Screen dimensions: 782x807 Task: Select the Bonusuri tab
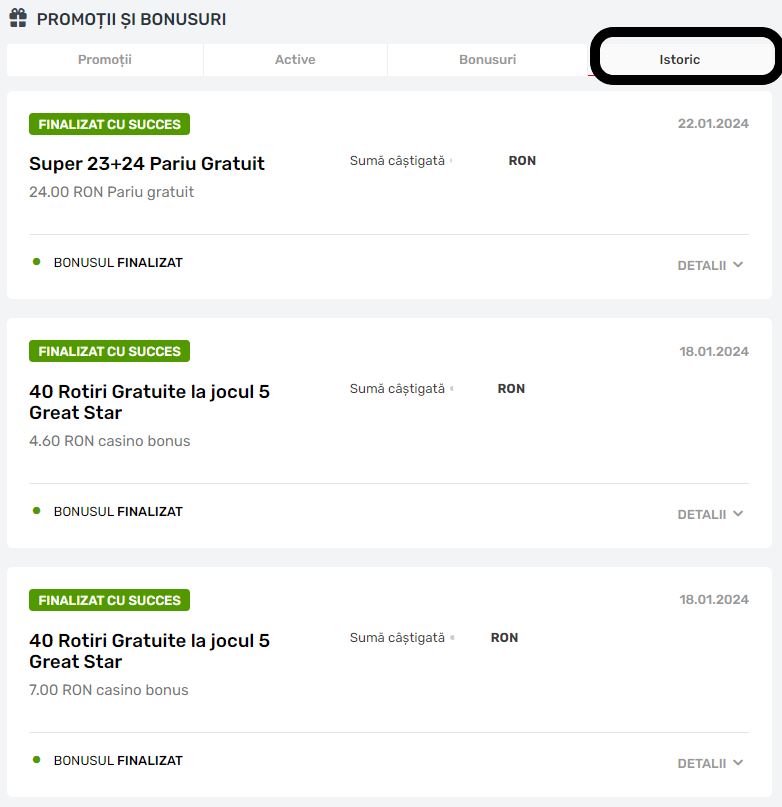[x=487, y=59]
